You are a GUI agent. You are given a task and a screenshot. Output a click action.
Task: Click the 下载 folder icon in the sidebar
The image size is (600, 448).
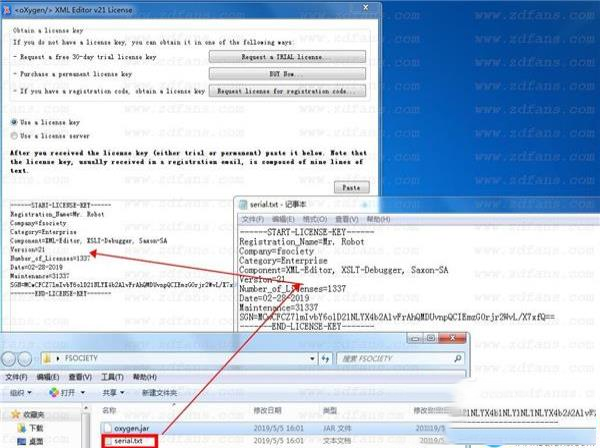pyautogui.click(x=21, y=428)
